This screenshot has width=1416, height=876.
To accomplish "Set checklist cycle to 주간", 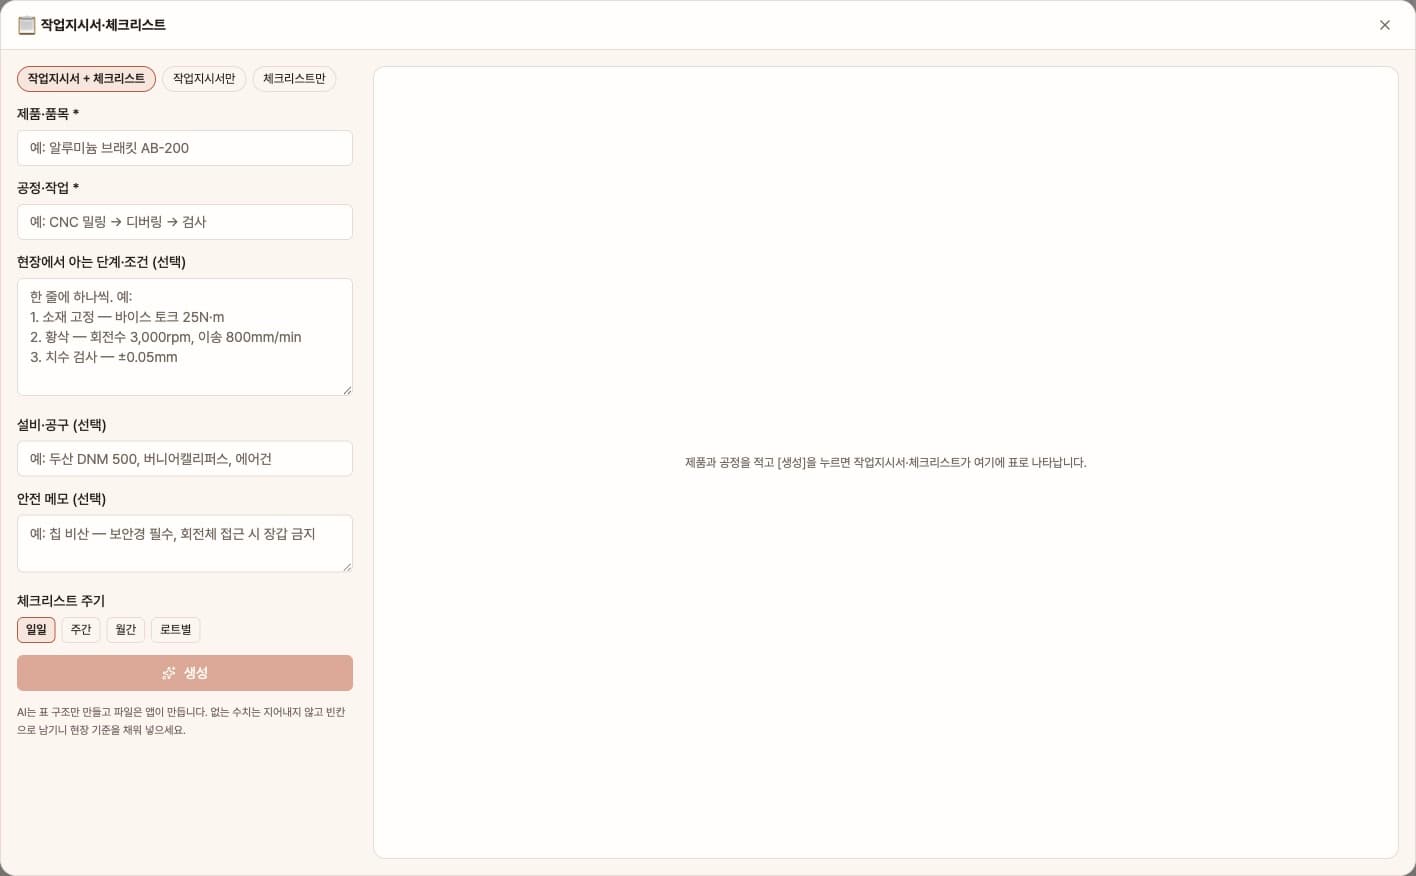I will (81, 630).
